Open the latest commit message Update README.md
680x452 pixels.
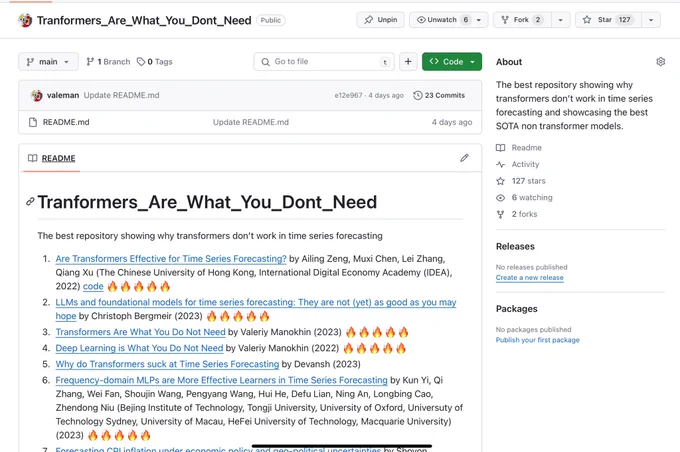click(x=121, y=95)
